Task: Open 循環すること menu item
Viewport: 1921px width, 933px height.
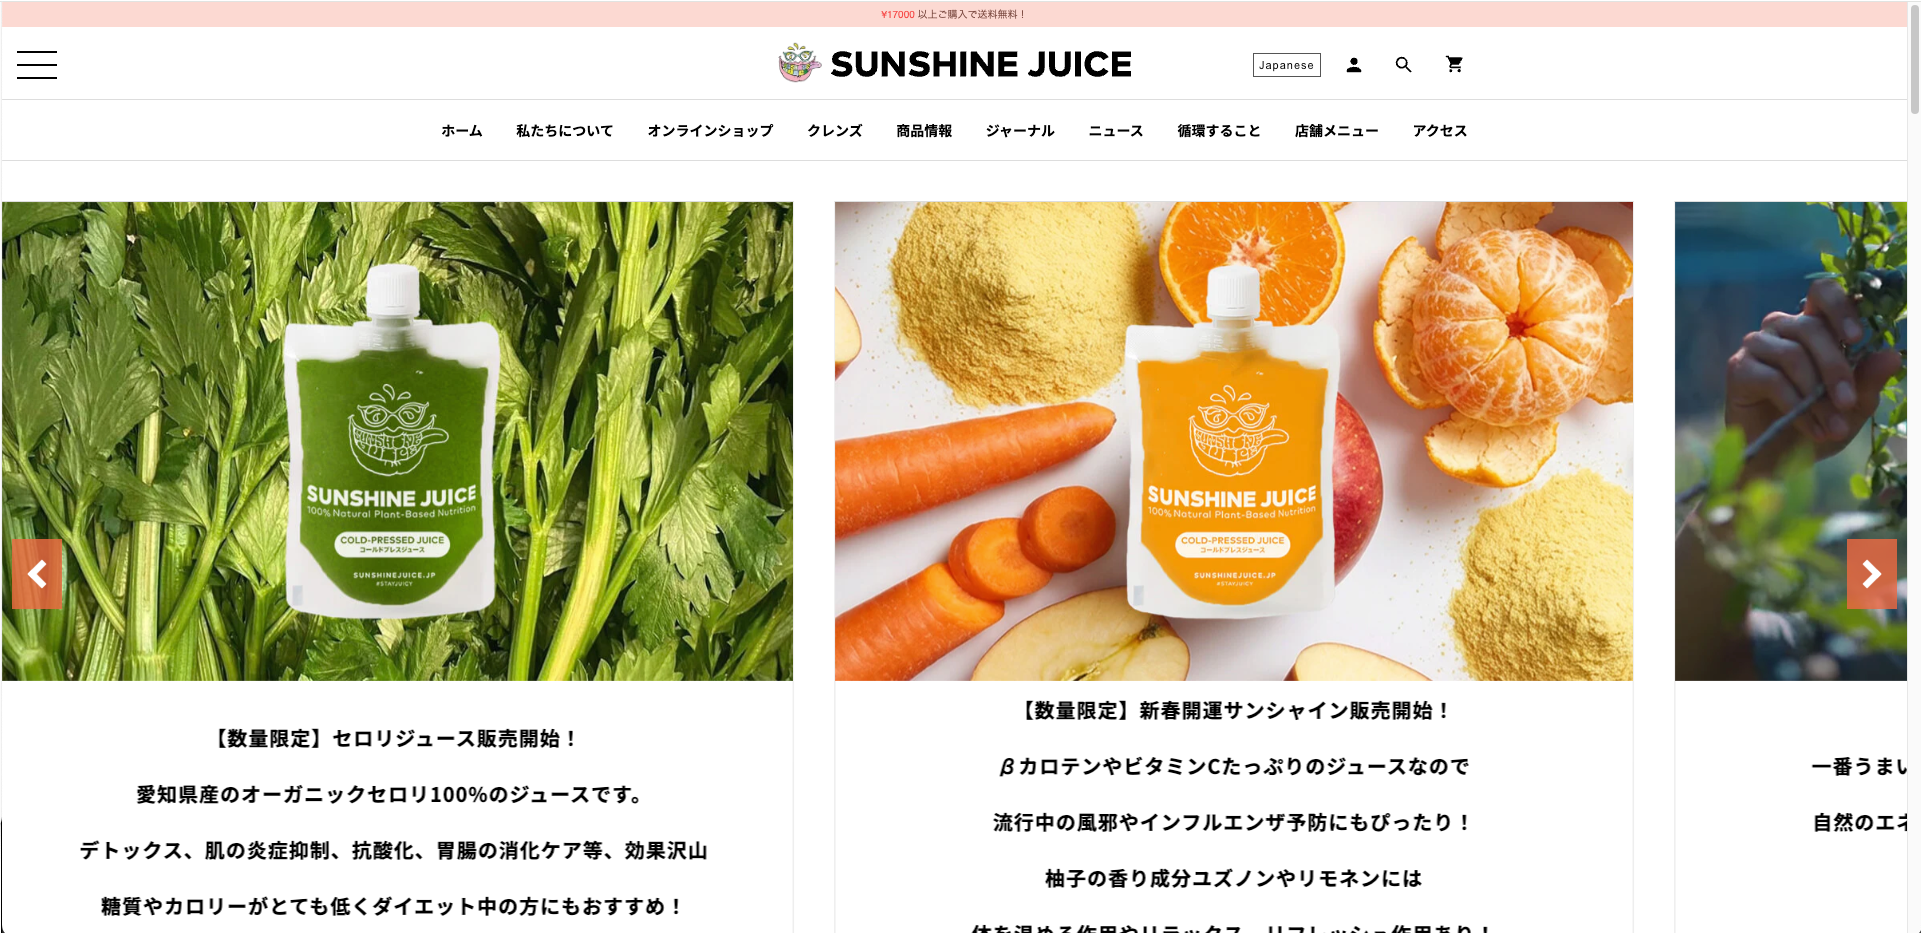Action: [x=1219, y=131]
